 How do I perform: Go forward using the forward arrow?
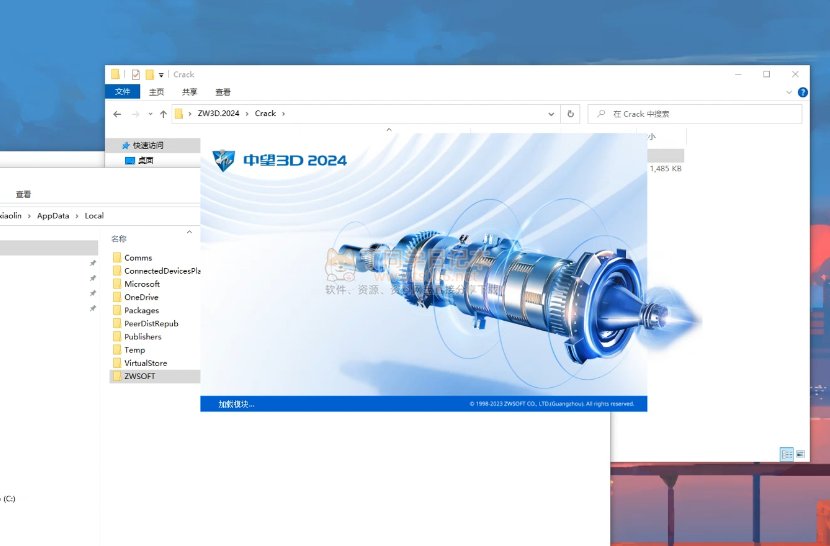coord(135,114)
